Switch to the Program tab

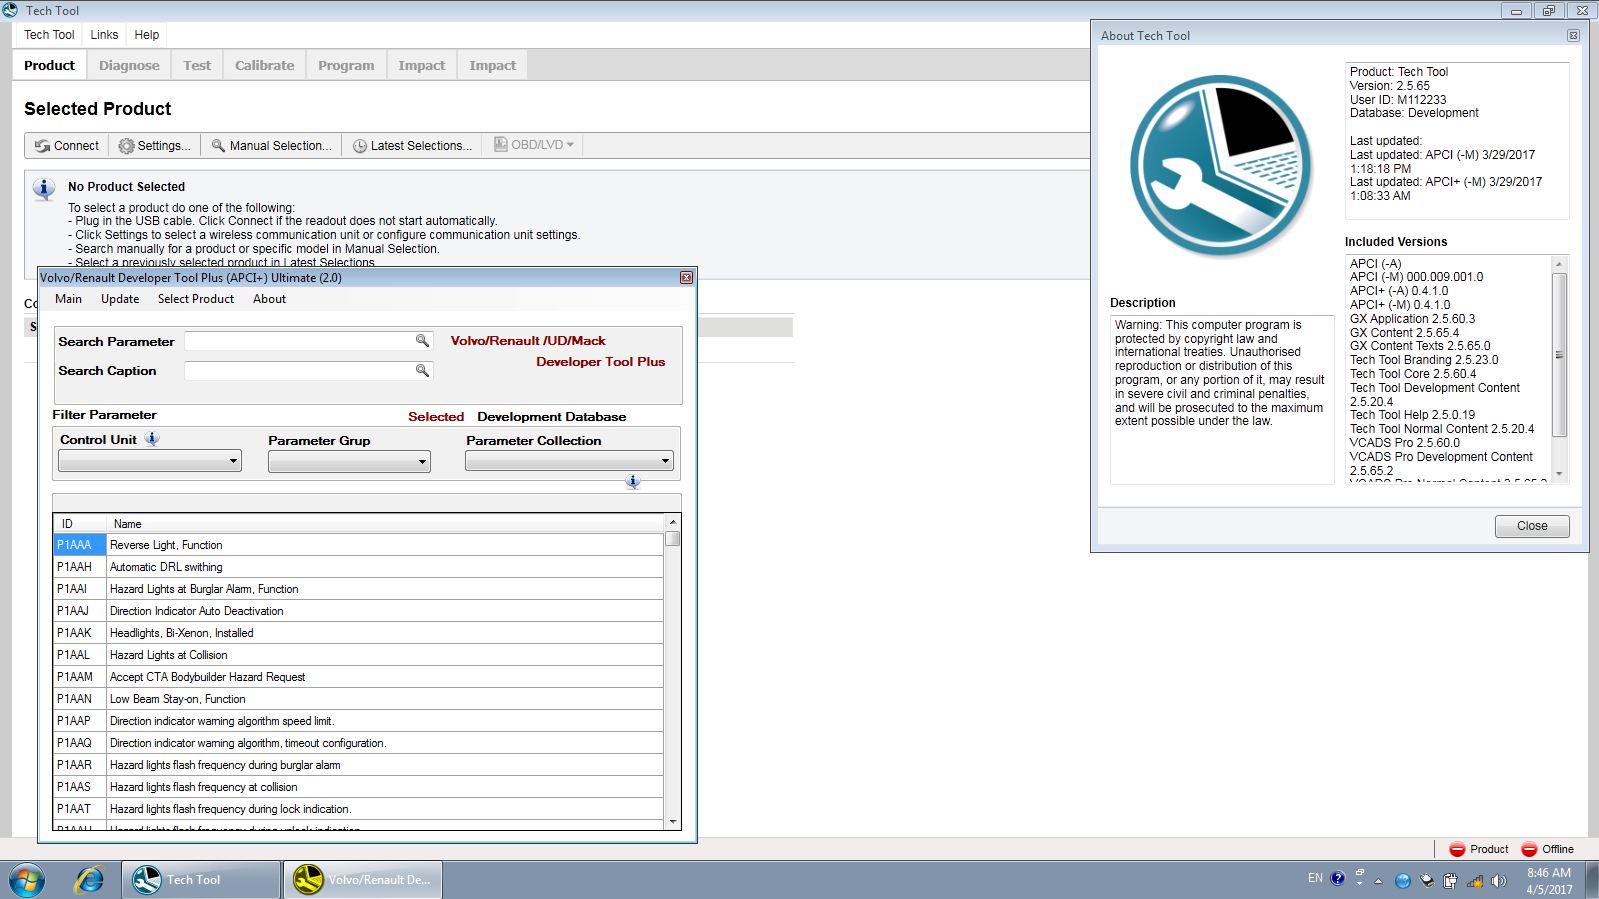(x=346, y=65)
